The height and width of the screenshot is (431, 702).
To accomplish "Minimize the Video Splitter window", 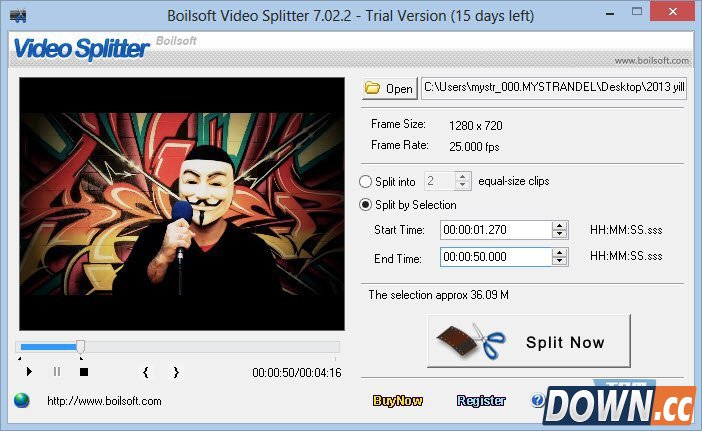I will [x=610, y=14].
